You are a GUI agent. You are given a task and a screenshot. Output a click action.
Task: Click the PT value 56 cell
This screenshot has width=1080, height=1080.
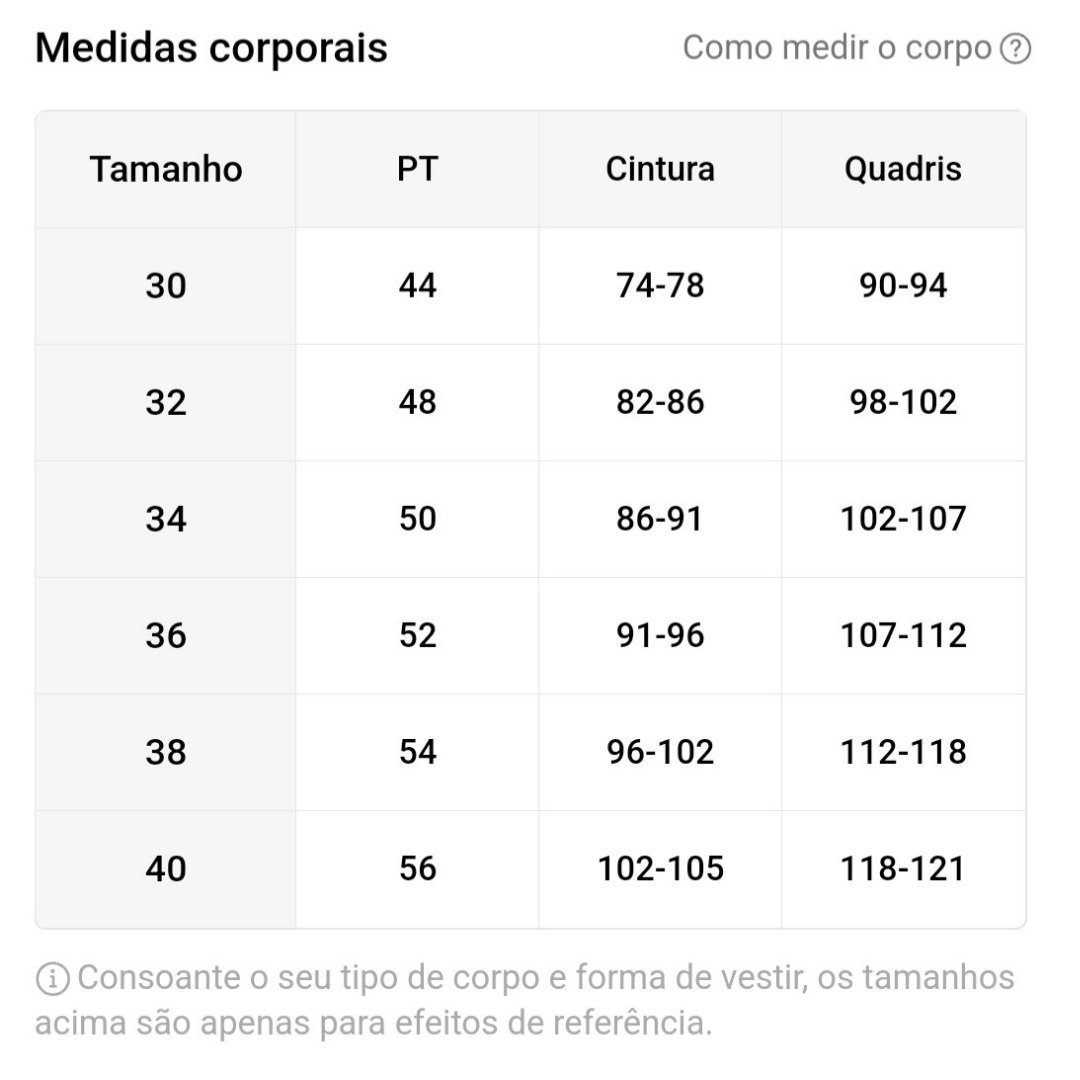417,869
